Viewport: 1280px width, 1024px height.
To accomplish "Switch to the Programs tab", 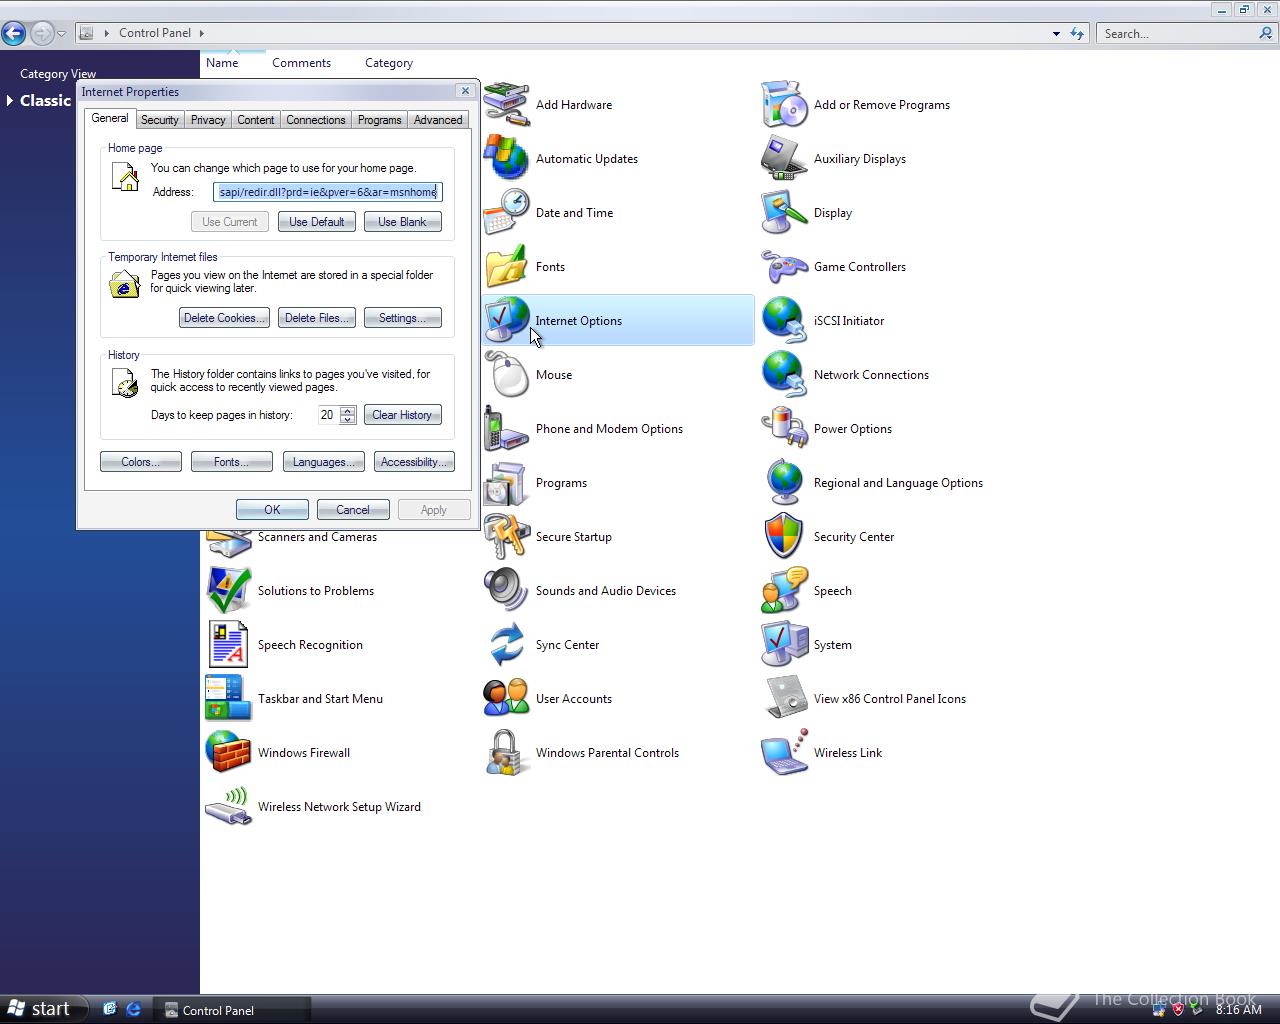I will tap(379, 120).
